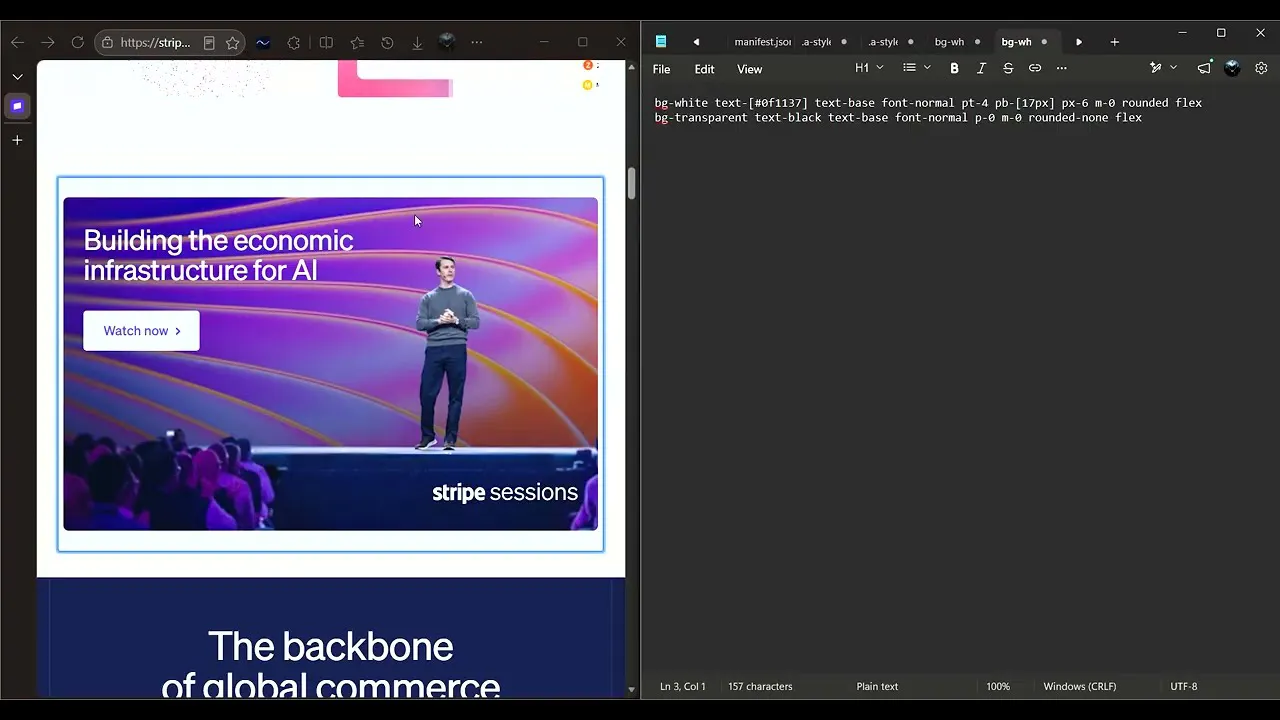Click Plain text in status bar
Viewport: 1280px width, 720px height.
877,687
